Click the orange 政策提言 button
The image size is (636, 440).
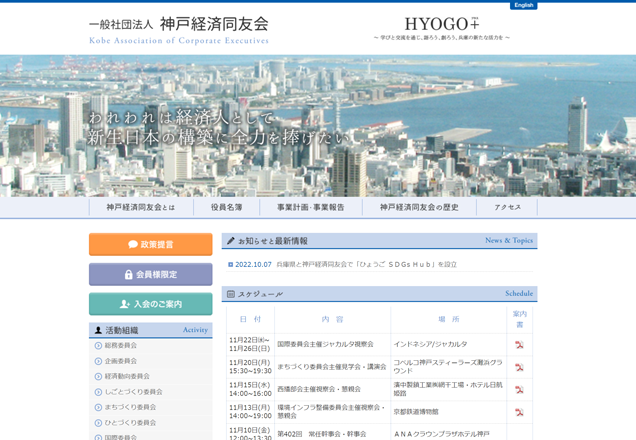pyautogui.click(x=150, y=244)
